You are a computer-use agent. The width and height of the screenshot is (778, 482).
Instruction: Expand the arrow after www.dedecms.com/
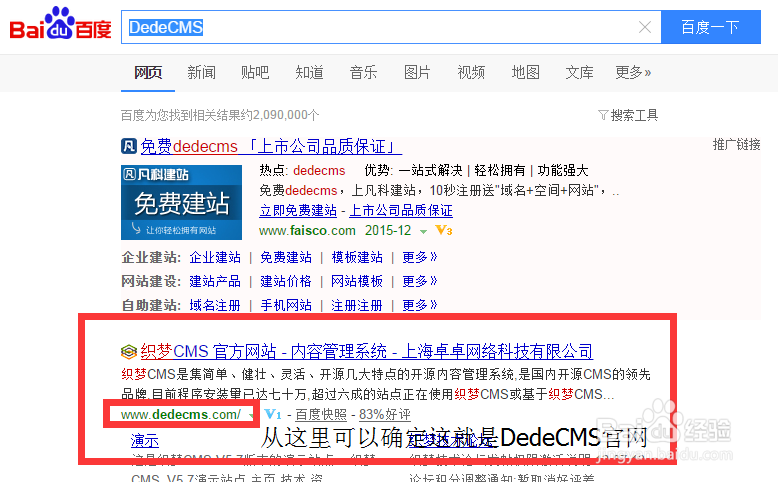252,415
